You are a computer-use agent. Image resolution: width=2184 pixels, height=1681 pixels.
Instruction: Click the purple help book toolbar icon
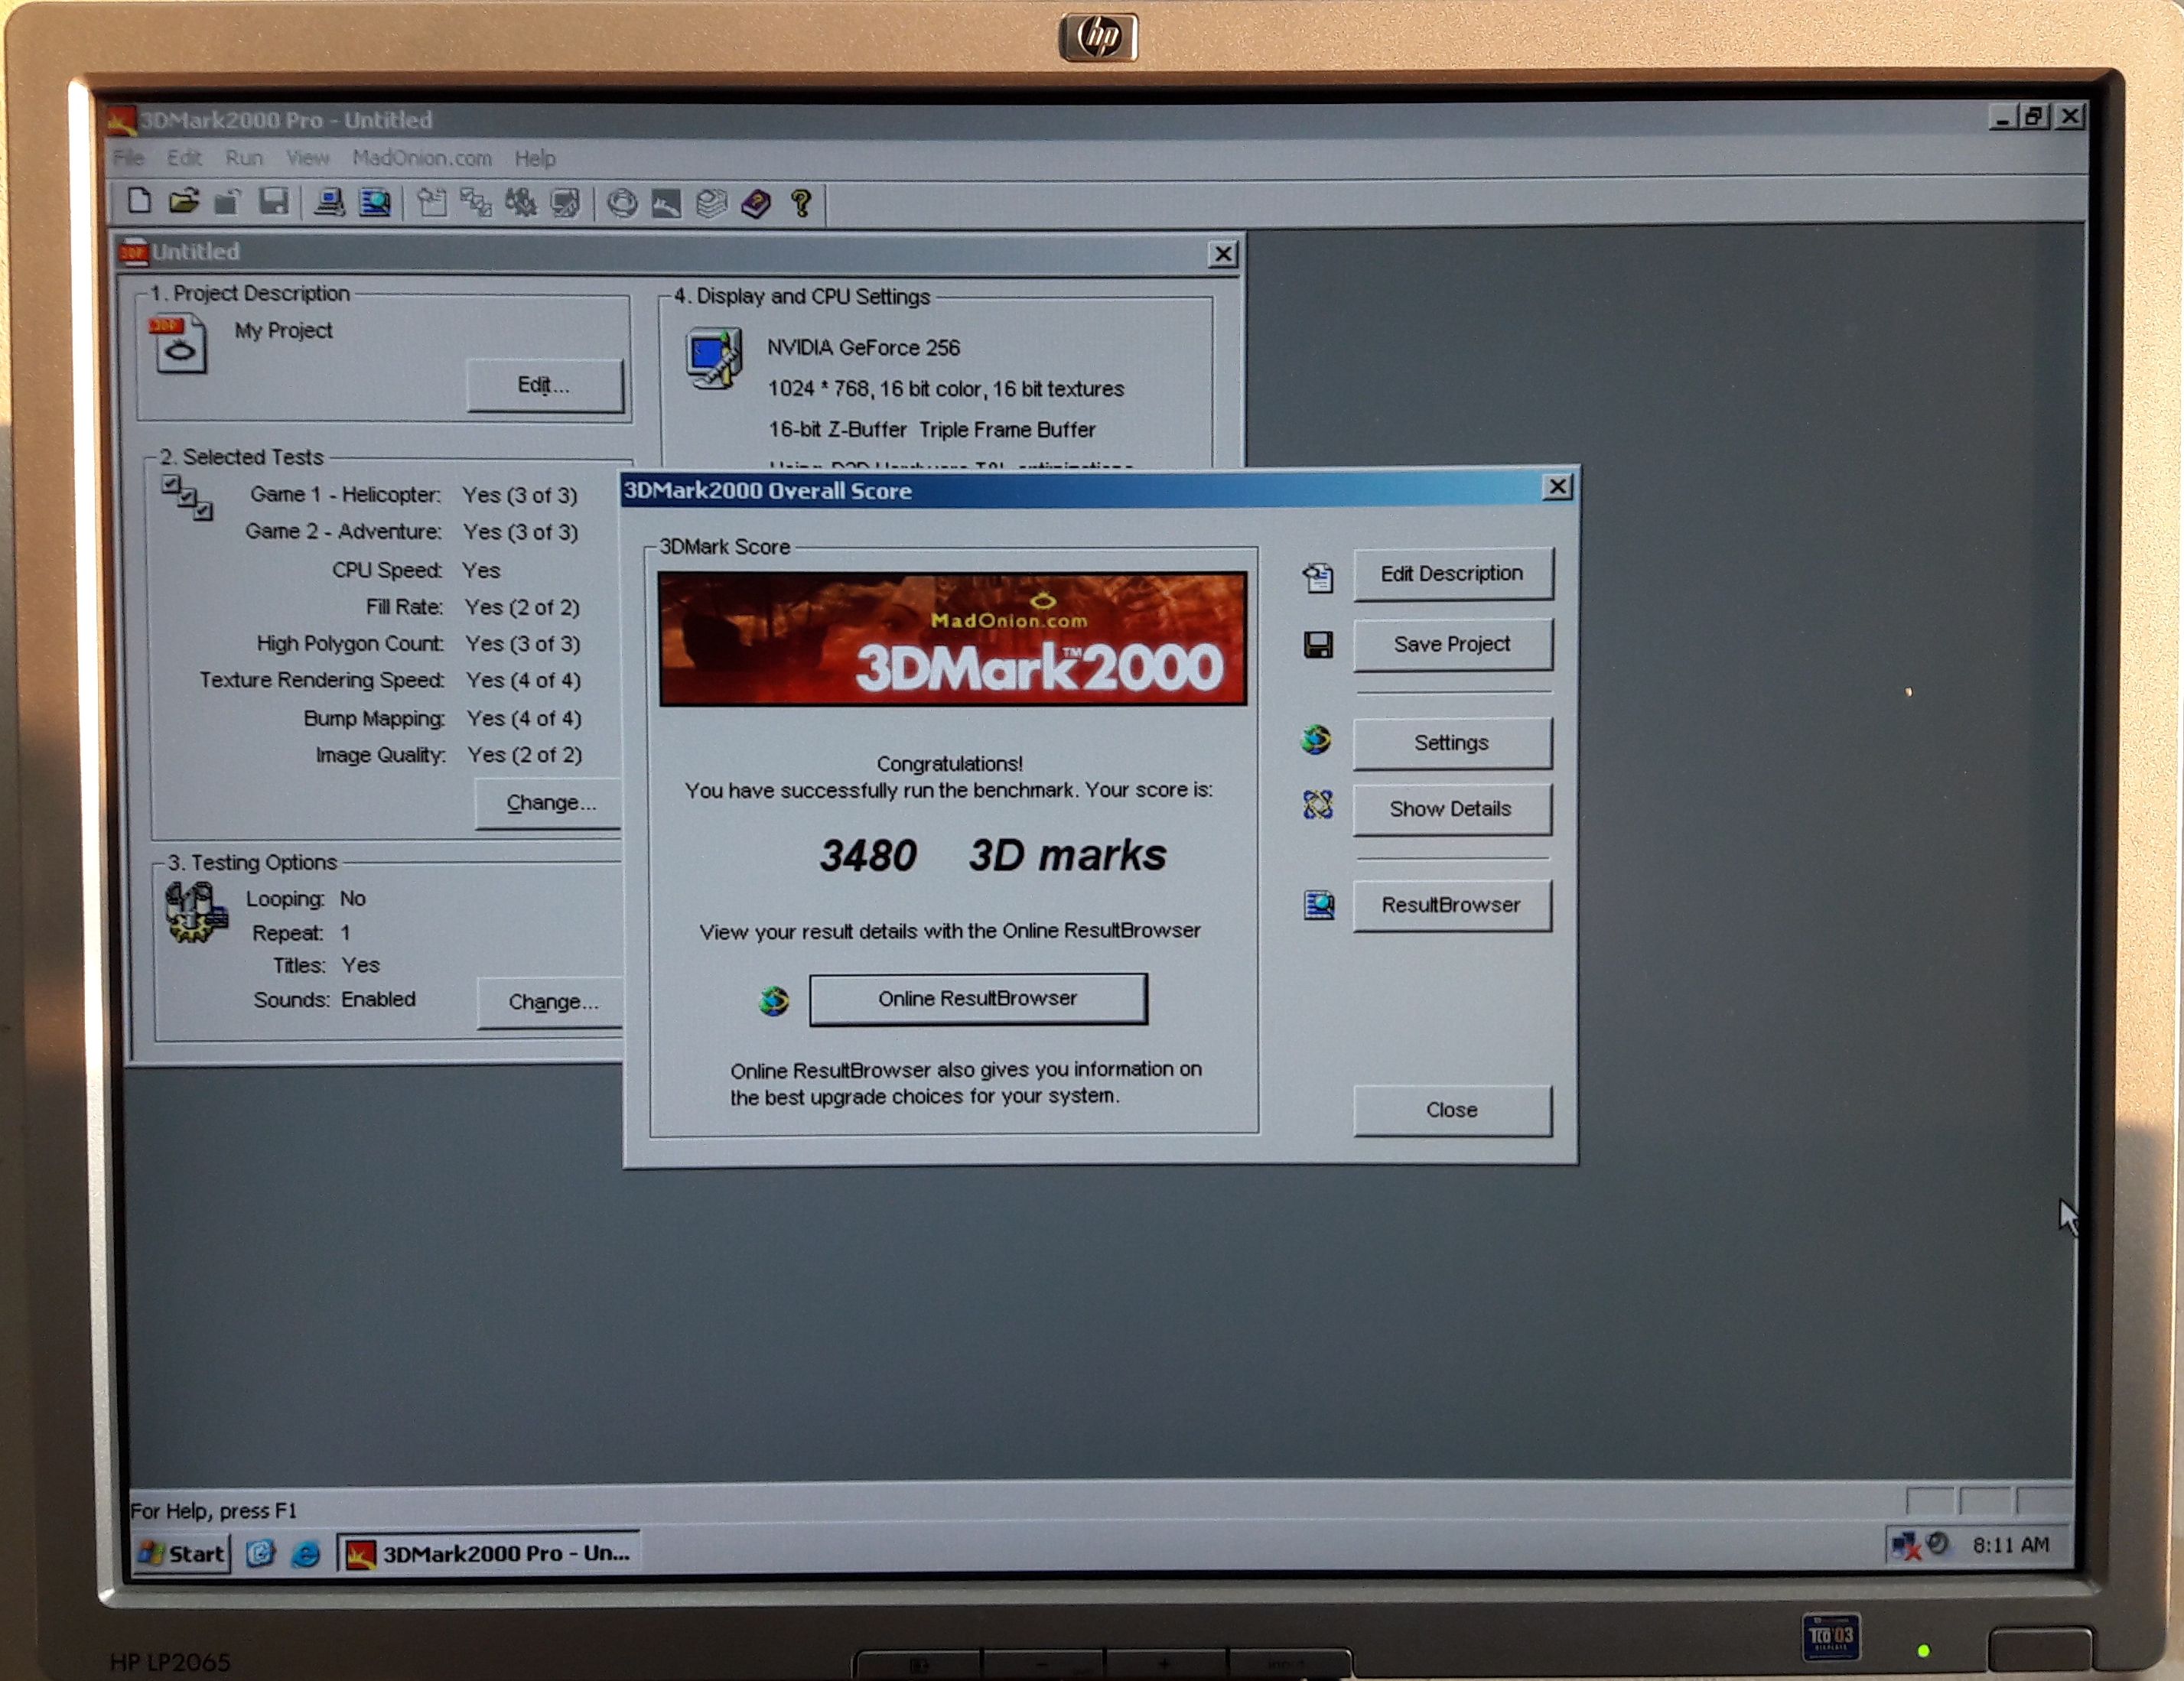click(756, 204)
